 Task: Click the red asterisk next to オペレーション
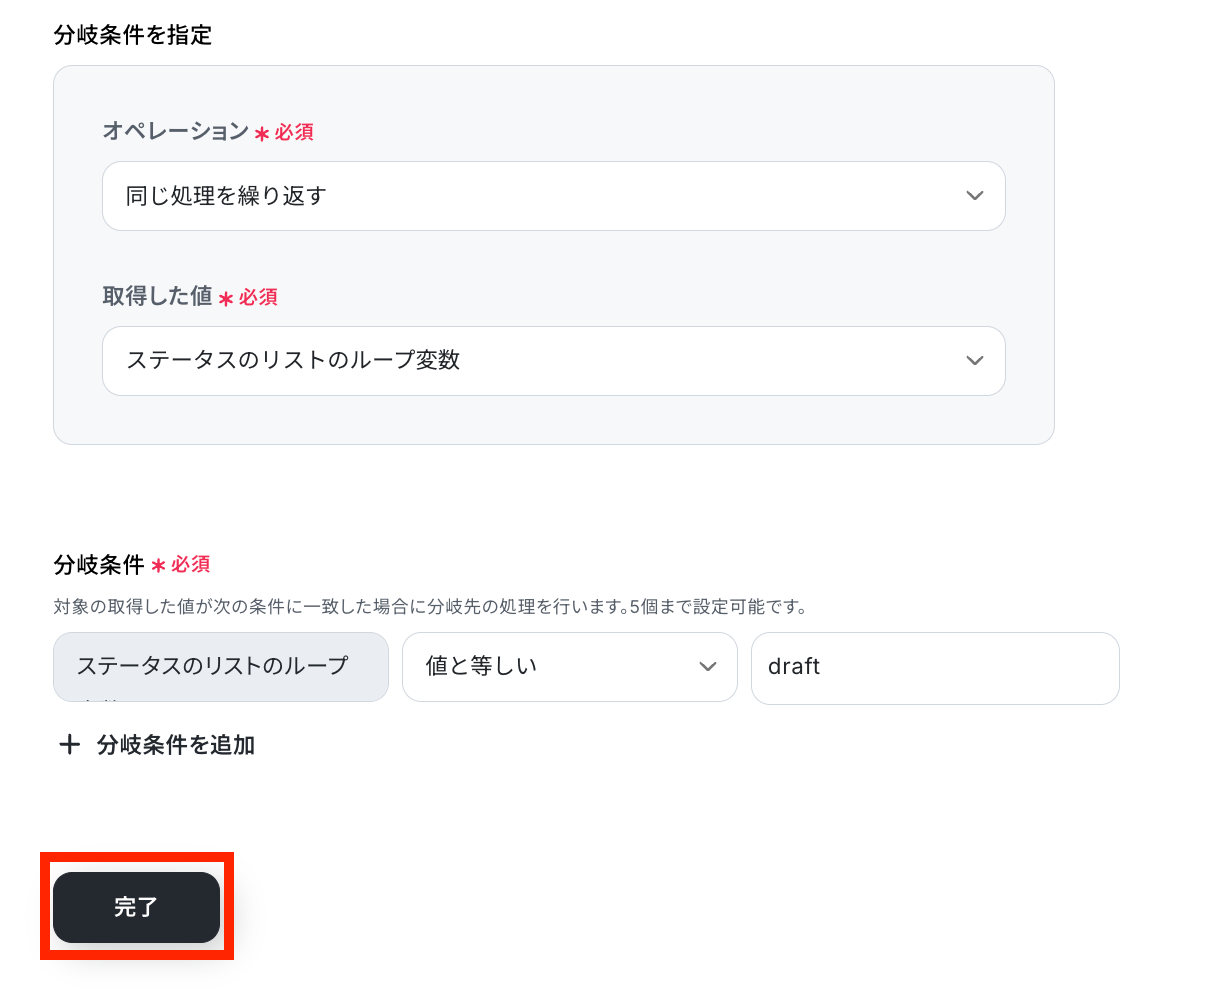click(x=262, y=134)
